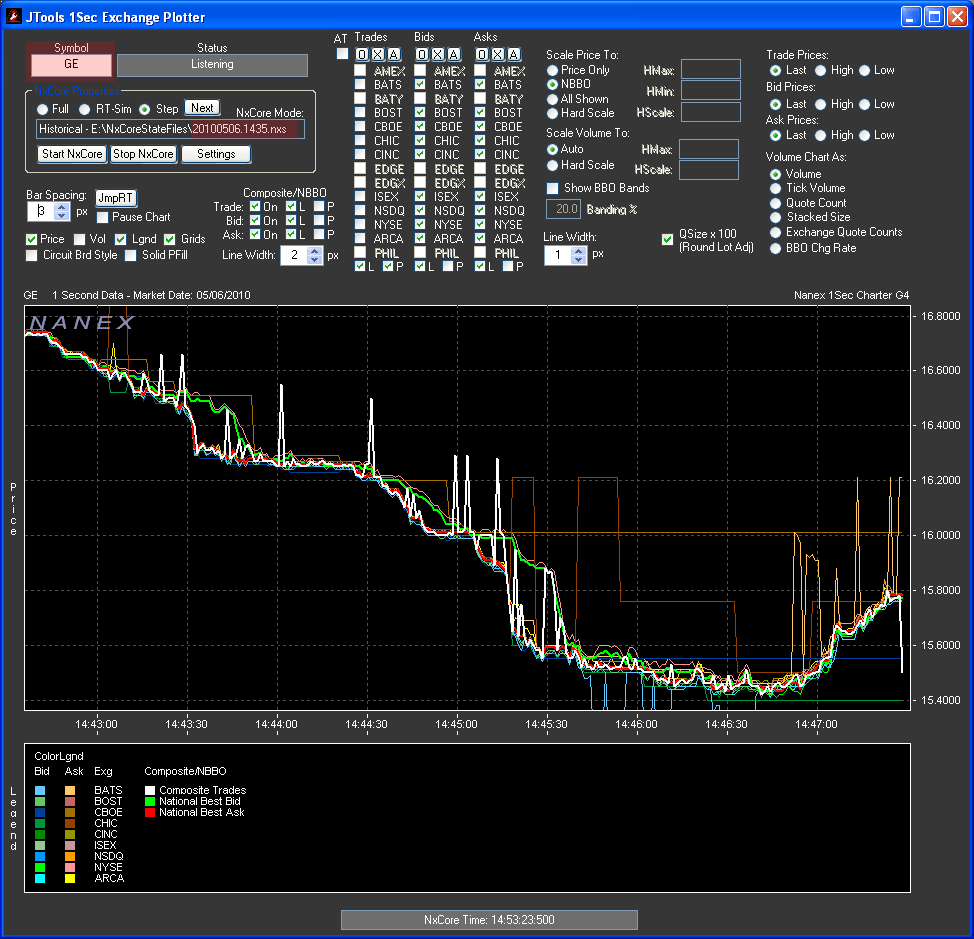
Task: Increase Composite Line Width stepper
Action: click(315, 251)
